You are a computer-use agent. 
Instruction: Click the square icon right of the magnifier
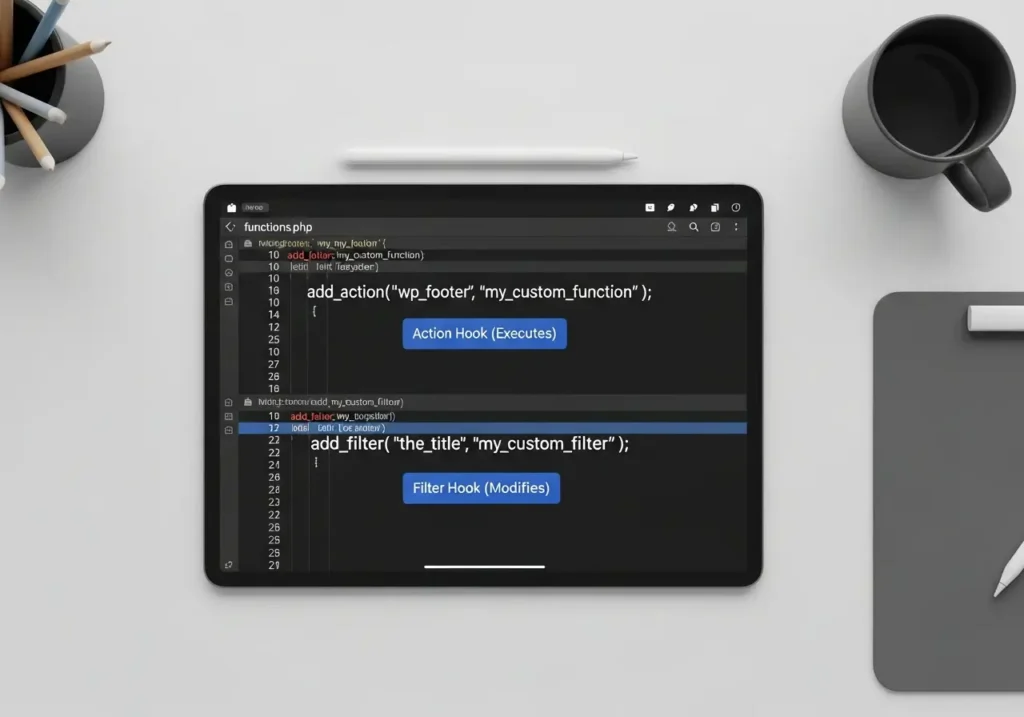(715, 227)
